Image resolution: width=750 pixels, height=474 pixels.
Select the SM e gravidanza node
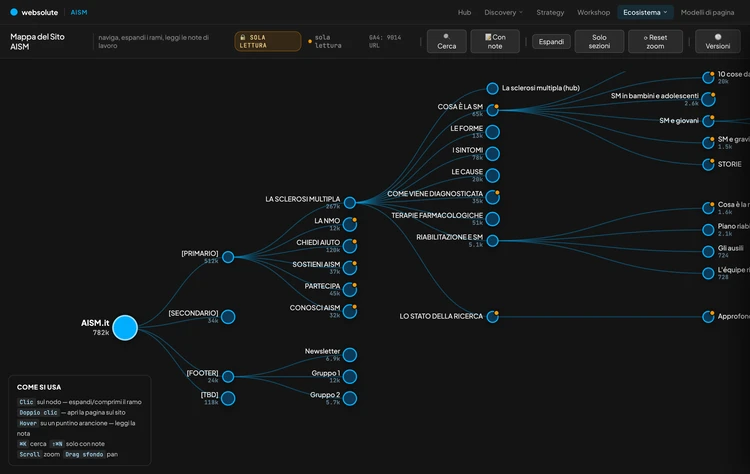tap(708, 143)
